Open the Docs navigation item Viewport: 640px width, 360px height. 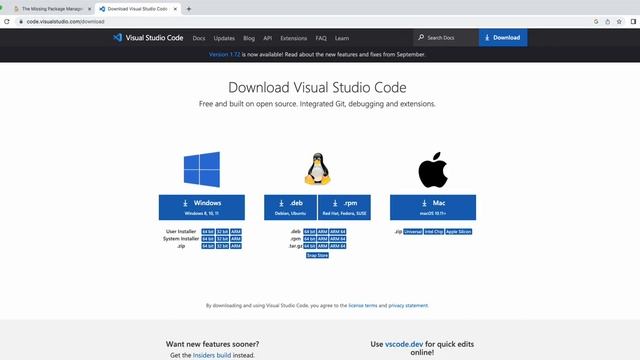[x=199, y=38]
